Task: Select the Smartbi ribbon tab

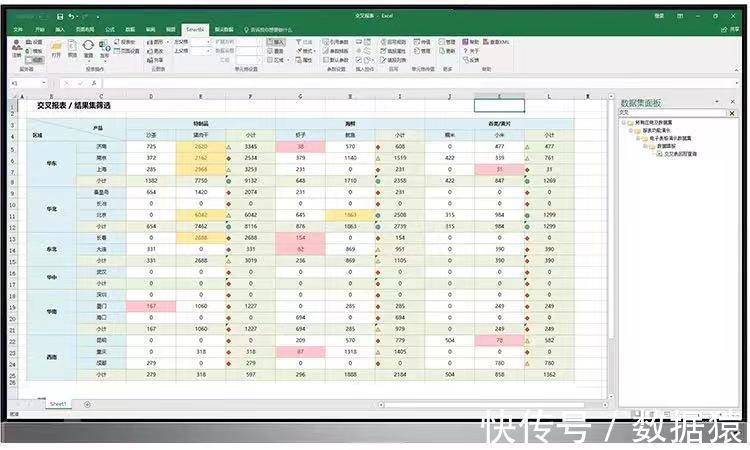Action: click(195, 30)
